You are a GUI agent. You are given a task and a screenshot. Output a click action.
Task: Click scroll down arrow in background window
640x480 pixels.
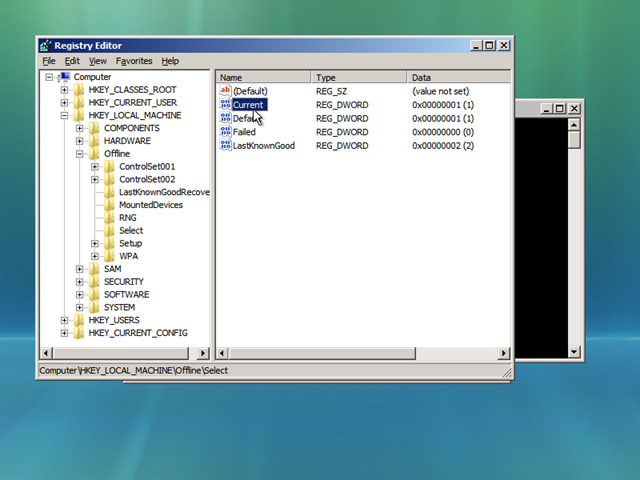[x=574, y=352]
